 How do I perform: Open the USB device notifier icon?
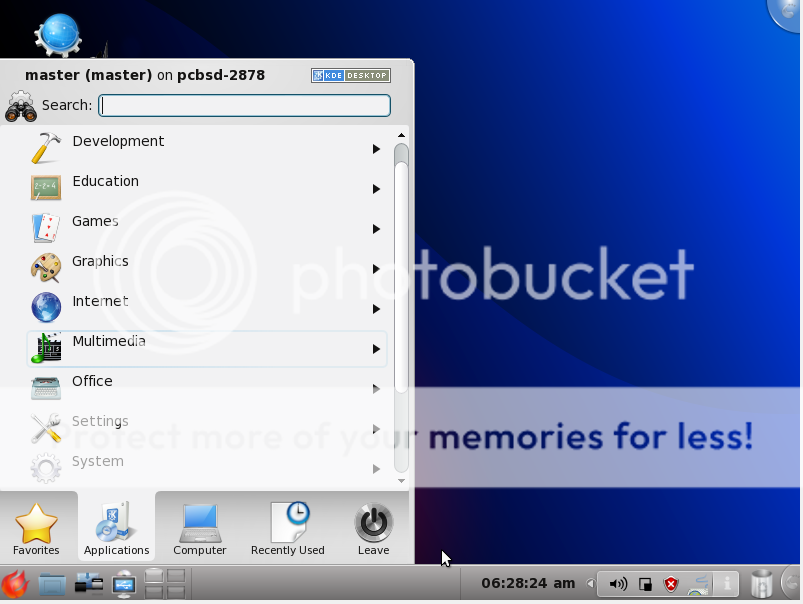click(124, 584)
